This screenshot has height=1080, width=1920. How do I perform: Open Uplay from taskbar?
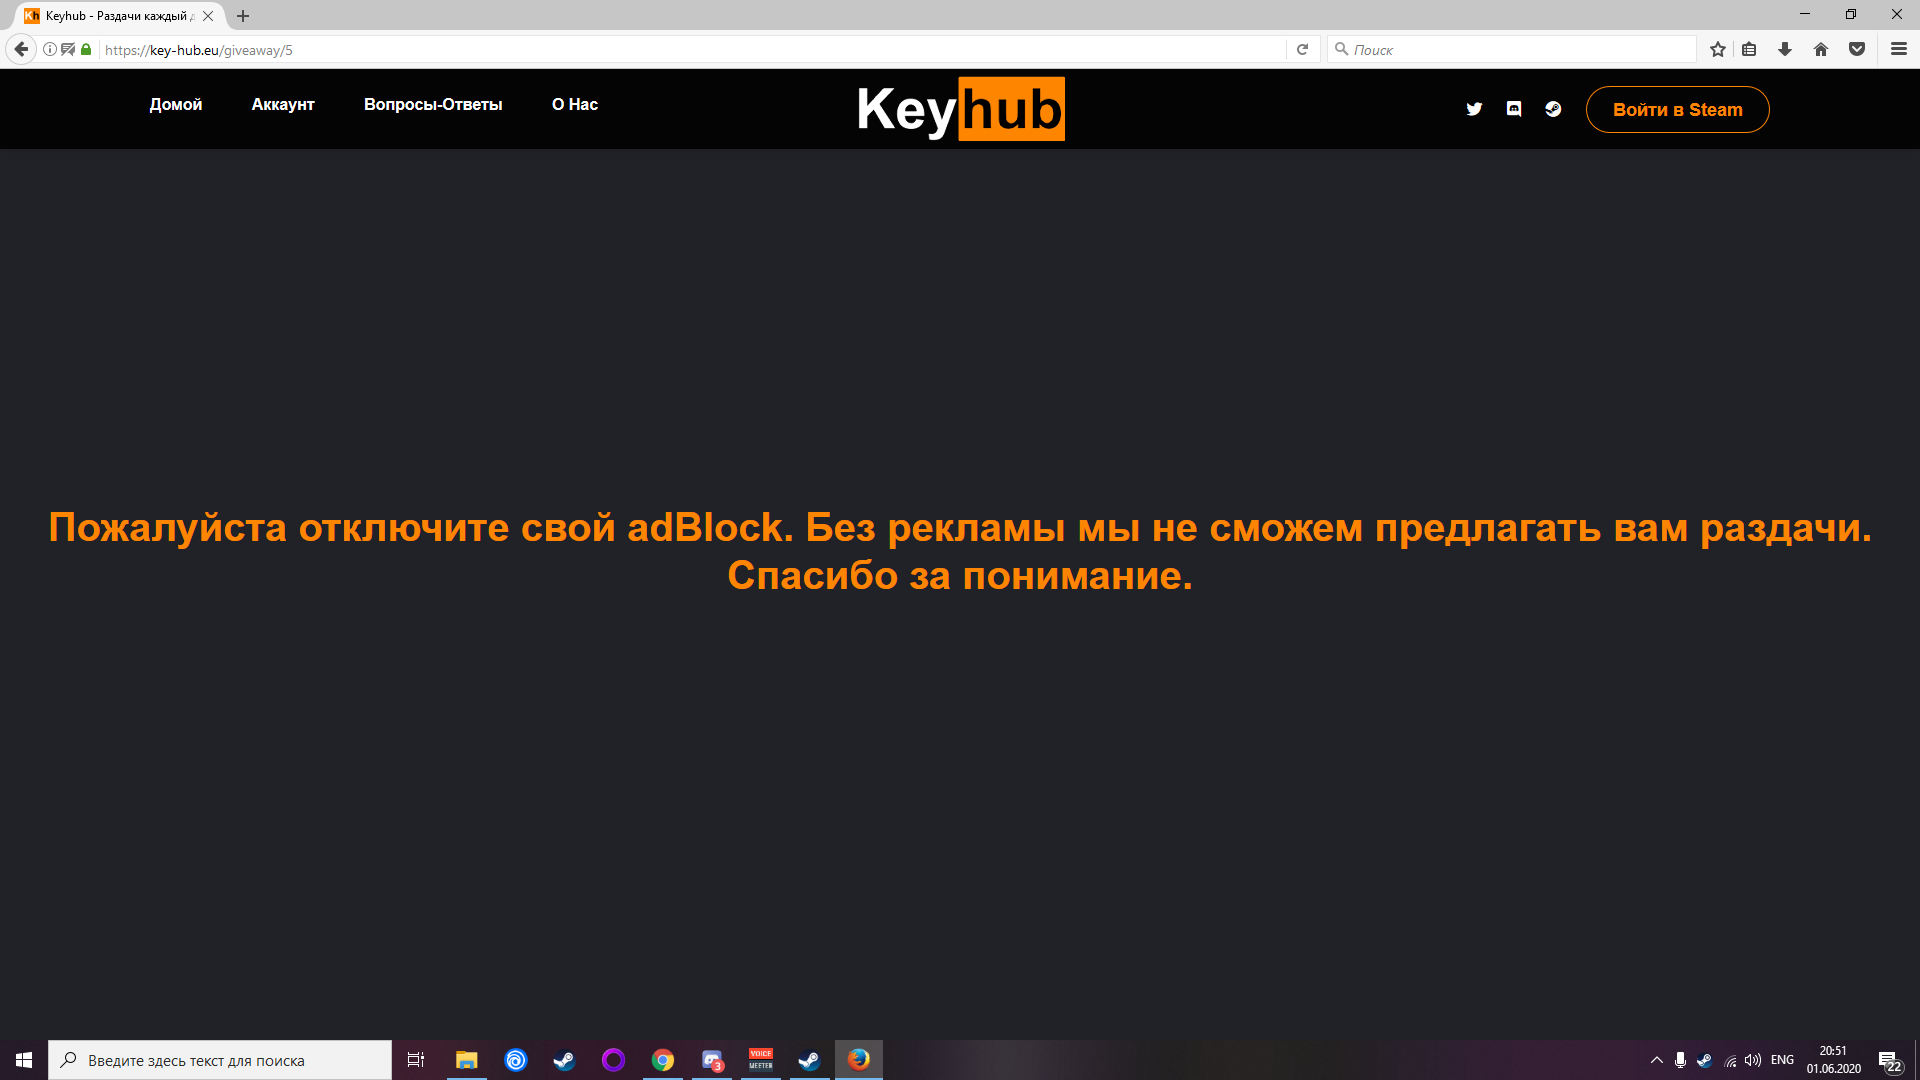coord(516,1060)
